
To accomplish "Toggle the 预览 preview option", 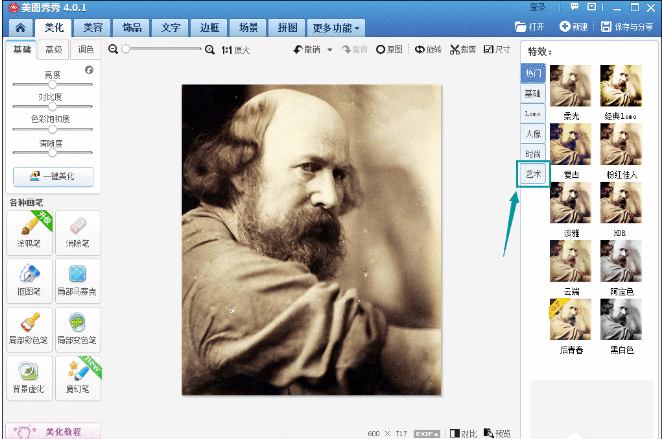I will tap(497, 433).
